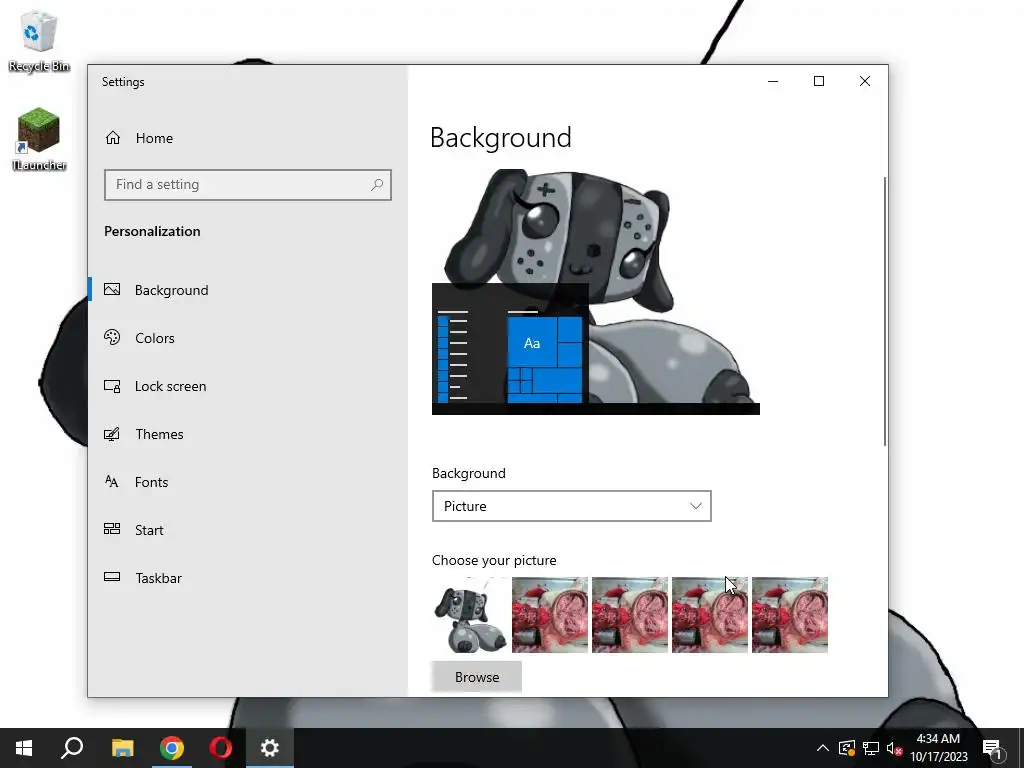Click the Find a setting search field
Screen dimensions: 1024x768
(248, 185)
